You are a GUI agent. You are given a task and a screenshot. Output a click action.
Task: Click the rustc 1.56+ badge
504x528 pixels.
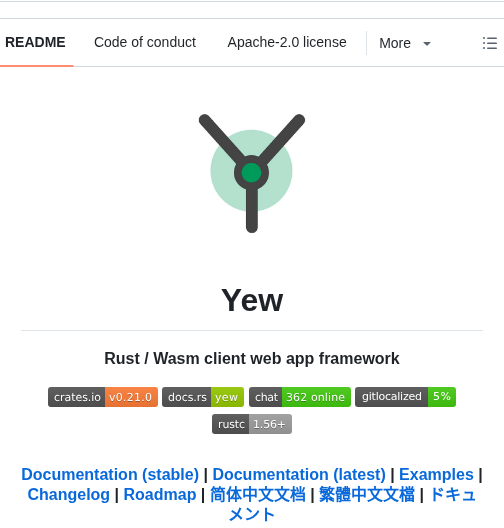[252, 424]
